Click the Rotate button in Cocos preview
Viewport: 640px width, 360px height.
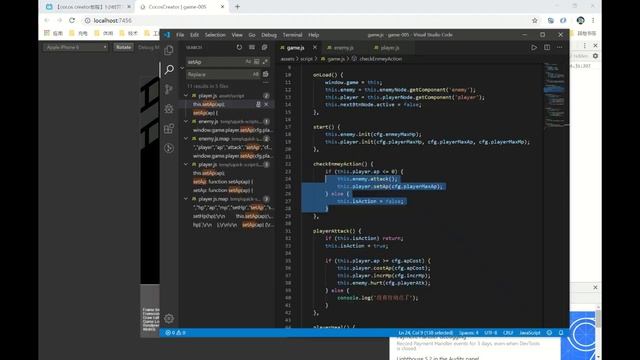[123, 47]
